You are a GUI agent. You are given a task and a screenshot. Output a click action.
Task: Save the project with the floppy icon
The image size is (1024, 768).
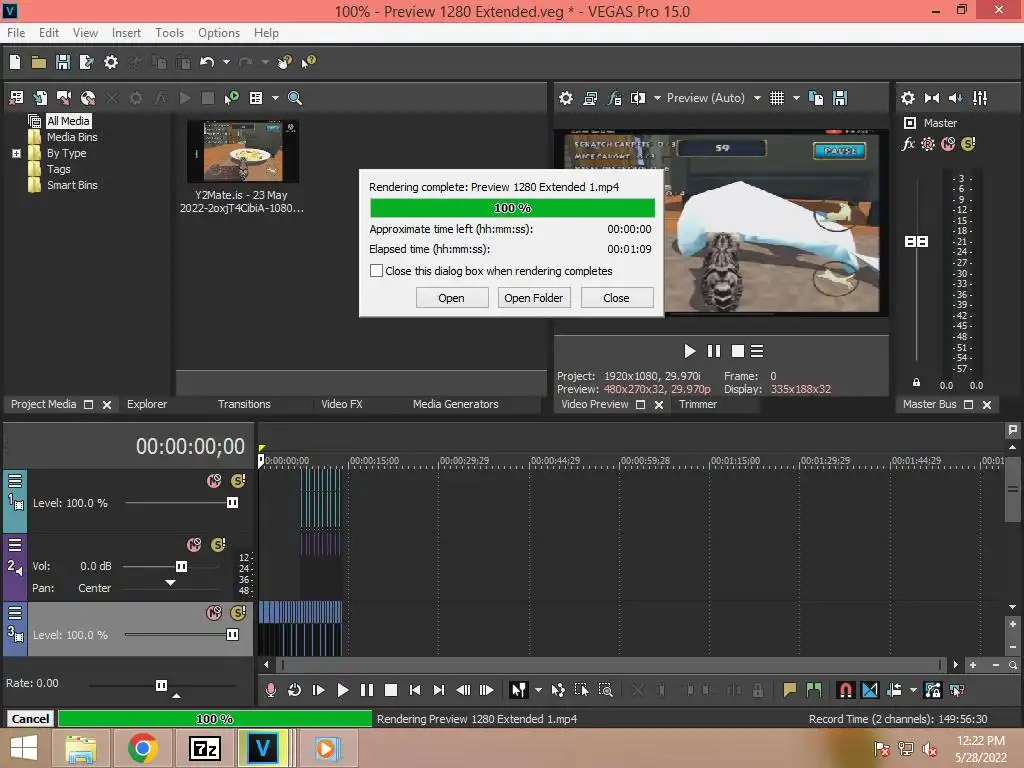tap(63, 62)
